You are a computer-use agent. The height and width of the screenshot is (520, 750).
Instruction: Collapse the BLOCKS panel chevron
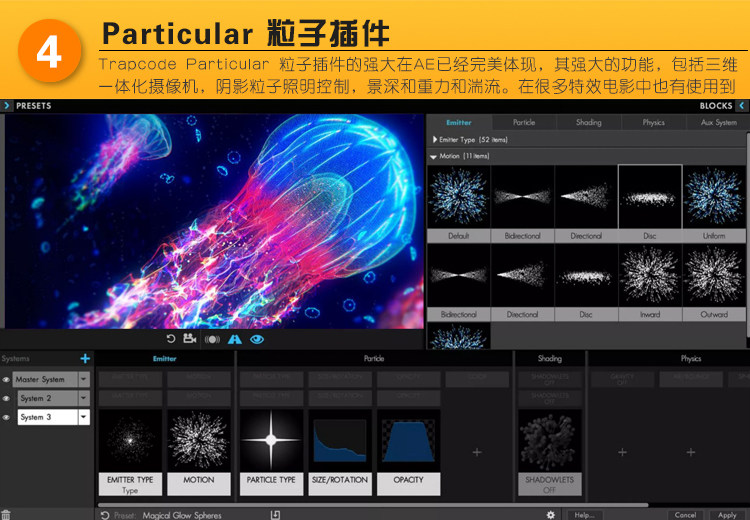[742, 106]
